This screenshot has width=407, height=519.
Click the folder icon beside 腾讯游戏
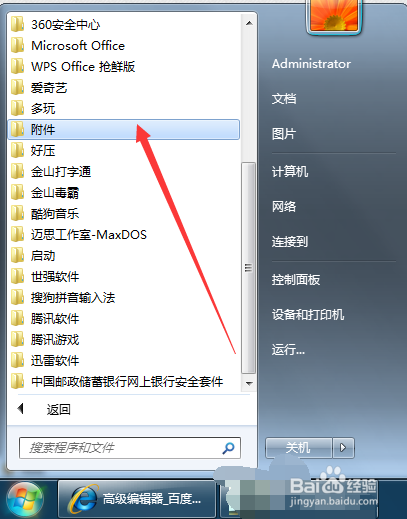click(x=17, y=339)
